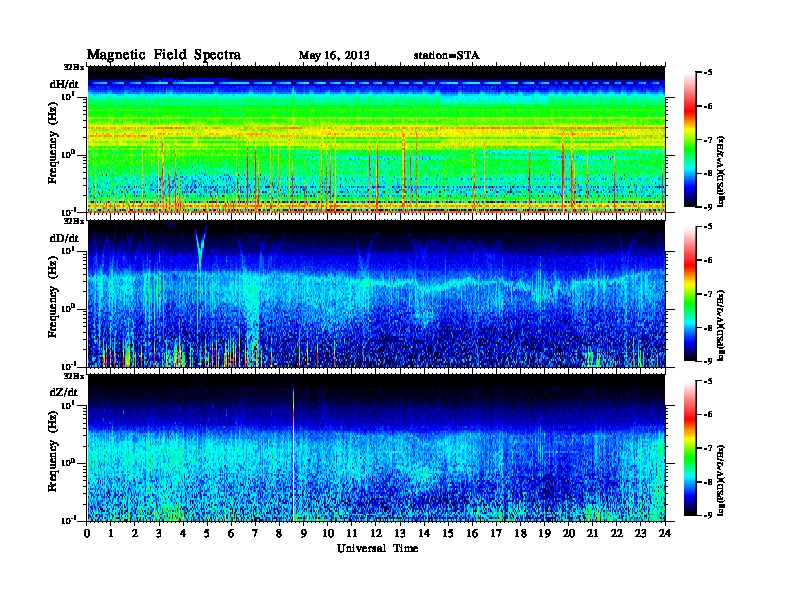
Task: Click the dashed cyan line in dH/dt panel
Action: click(376, 83)
